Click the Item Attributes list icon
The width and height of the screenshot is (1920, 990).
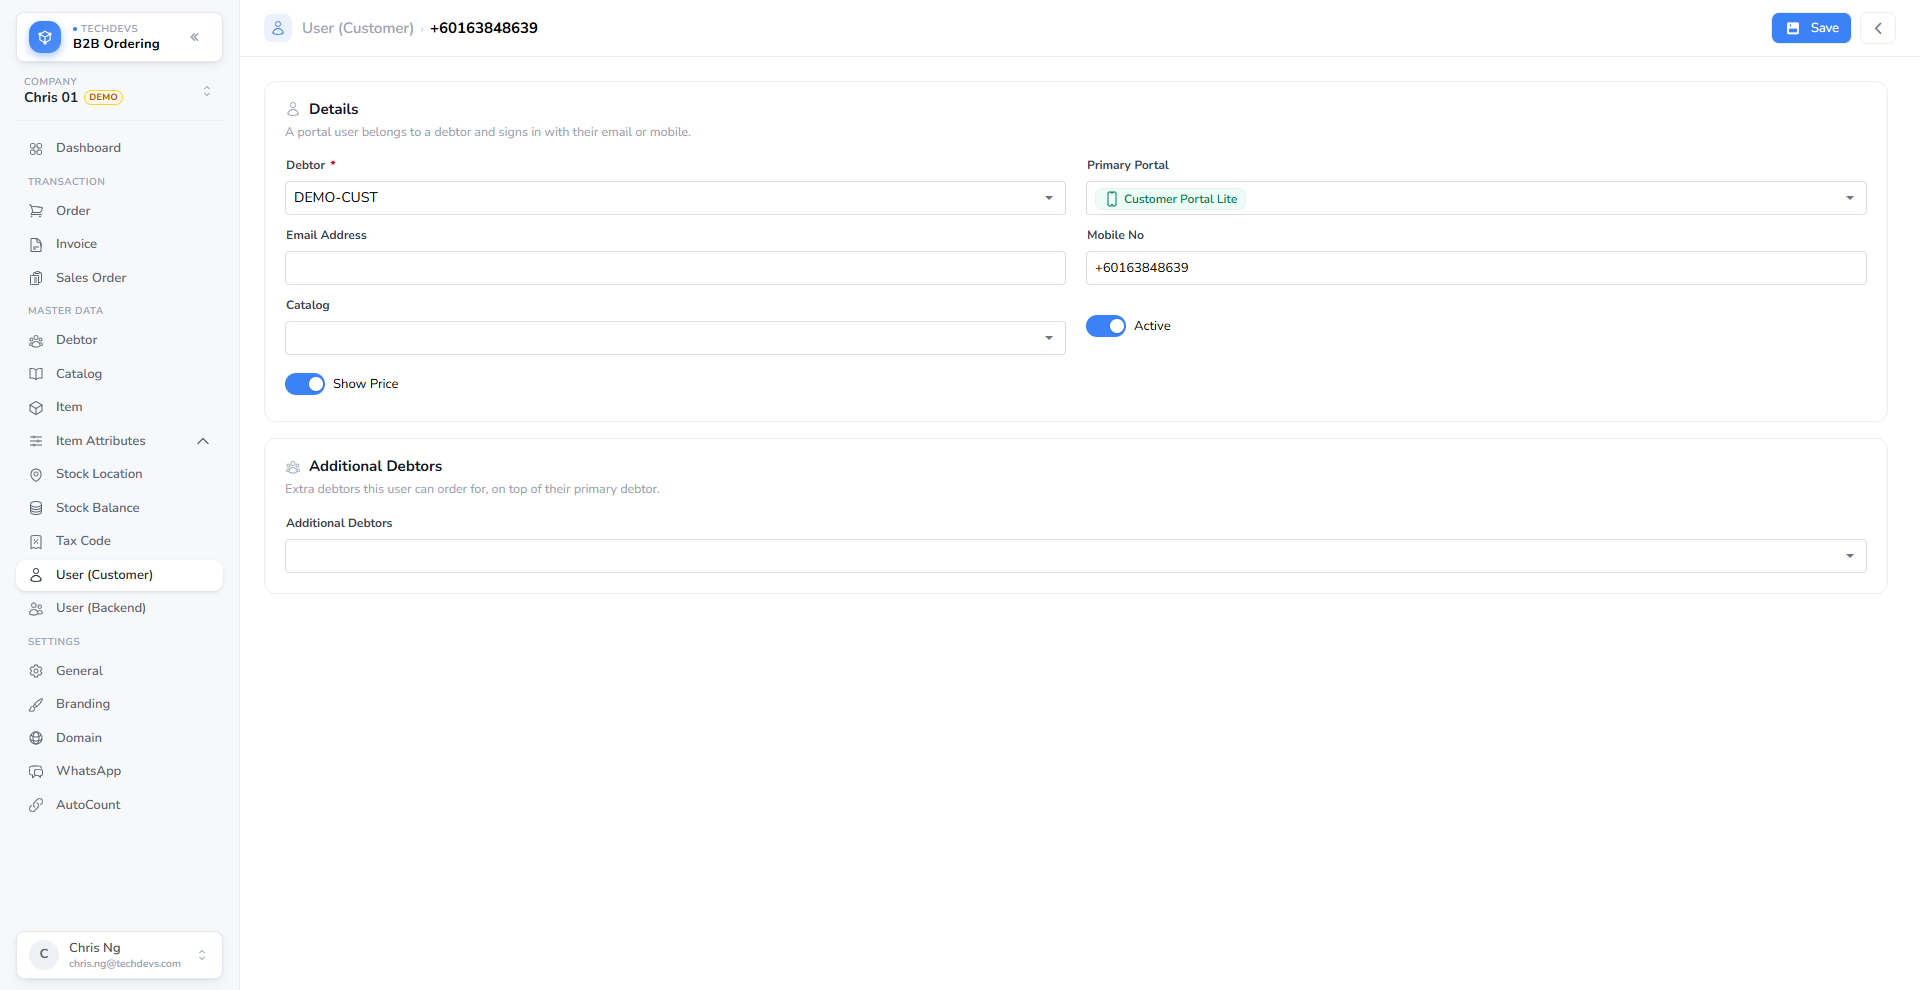(36, 441)
